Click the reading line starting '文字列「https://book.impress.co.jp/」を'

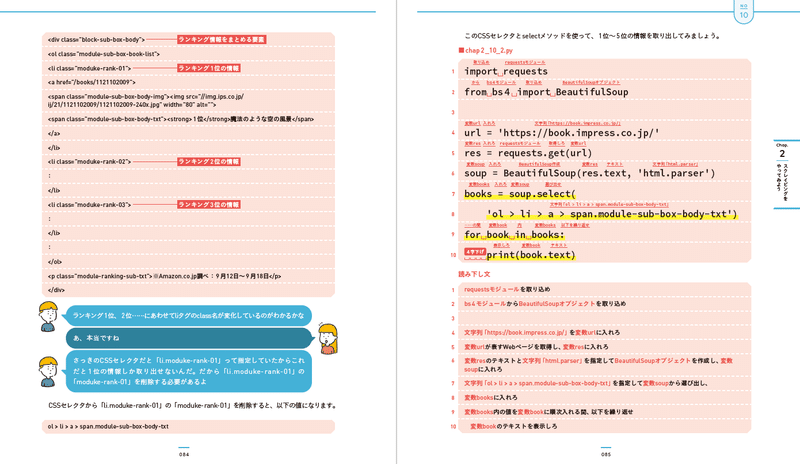pyautogui.click(x=542, y=332)
